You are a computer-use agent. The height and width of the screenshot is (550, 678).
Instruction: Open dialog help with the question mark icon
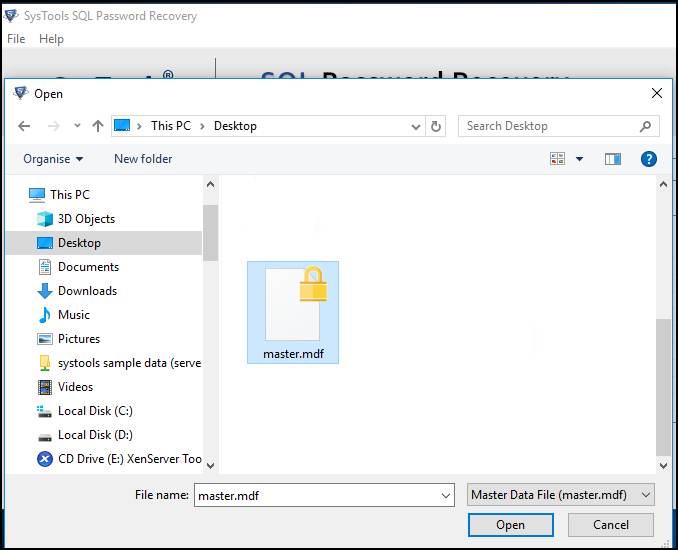(x=649, y=159)
